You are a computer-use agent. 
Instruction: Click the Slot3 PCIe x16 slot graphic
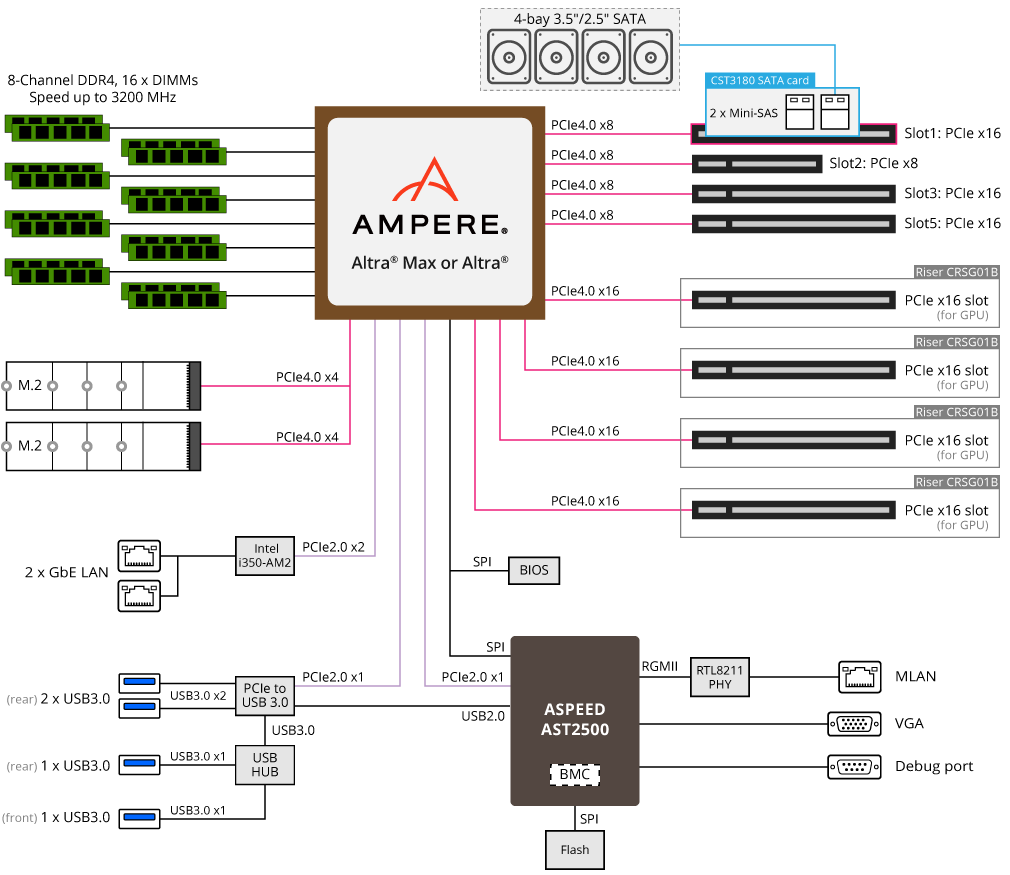794,194
